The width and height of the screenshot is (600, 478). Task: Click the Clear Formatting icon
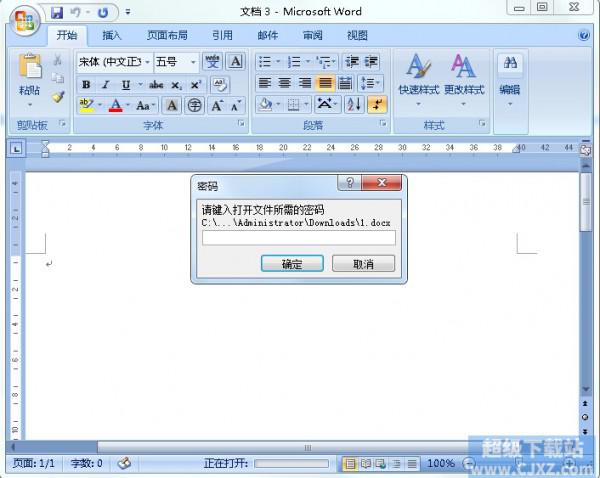tap(219, 85)
